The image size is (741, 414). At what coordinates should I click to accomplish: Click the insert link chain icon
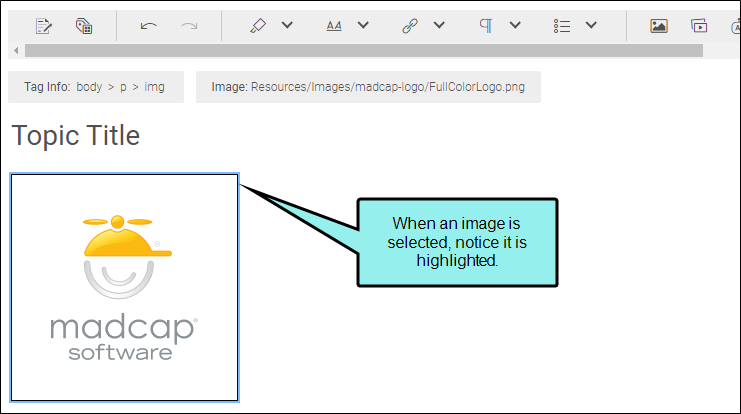point(410,26)
